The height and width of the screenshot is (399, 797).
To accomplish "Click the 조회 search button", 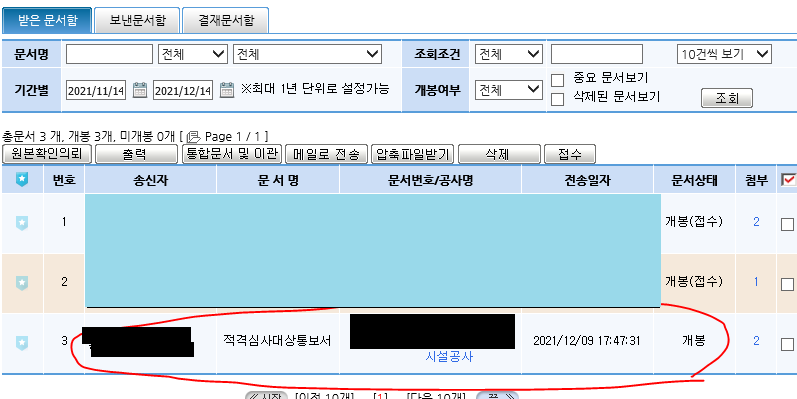I will click(x=727, y=98).
